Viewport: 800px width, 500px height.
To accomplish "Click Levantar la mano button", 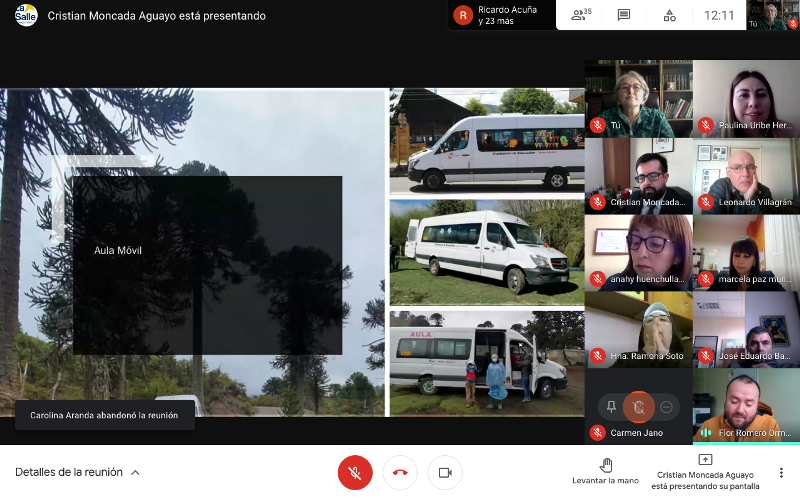I will (605, 472).
